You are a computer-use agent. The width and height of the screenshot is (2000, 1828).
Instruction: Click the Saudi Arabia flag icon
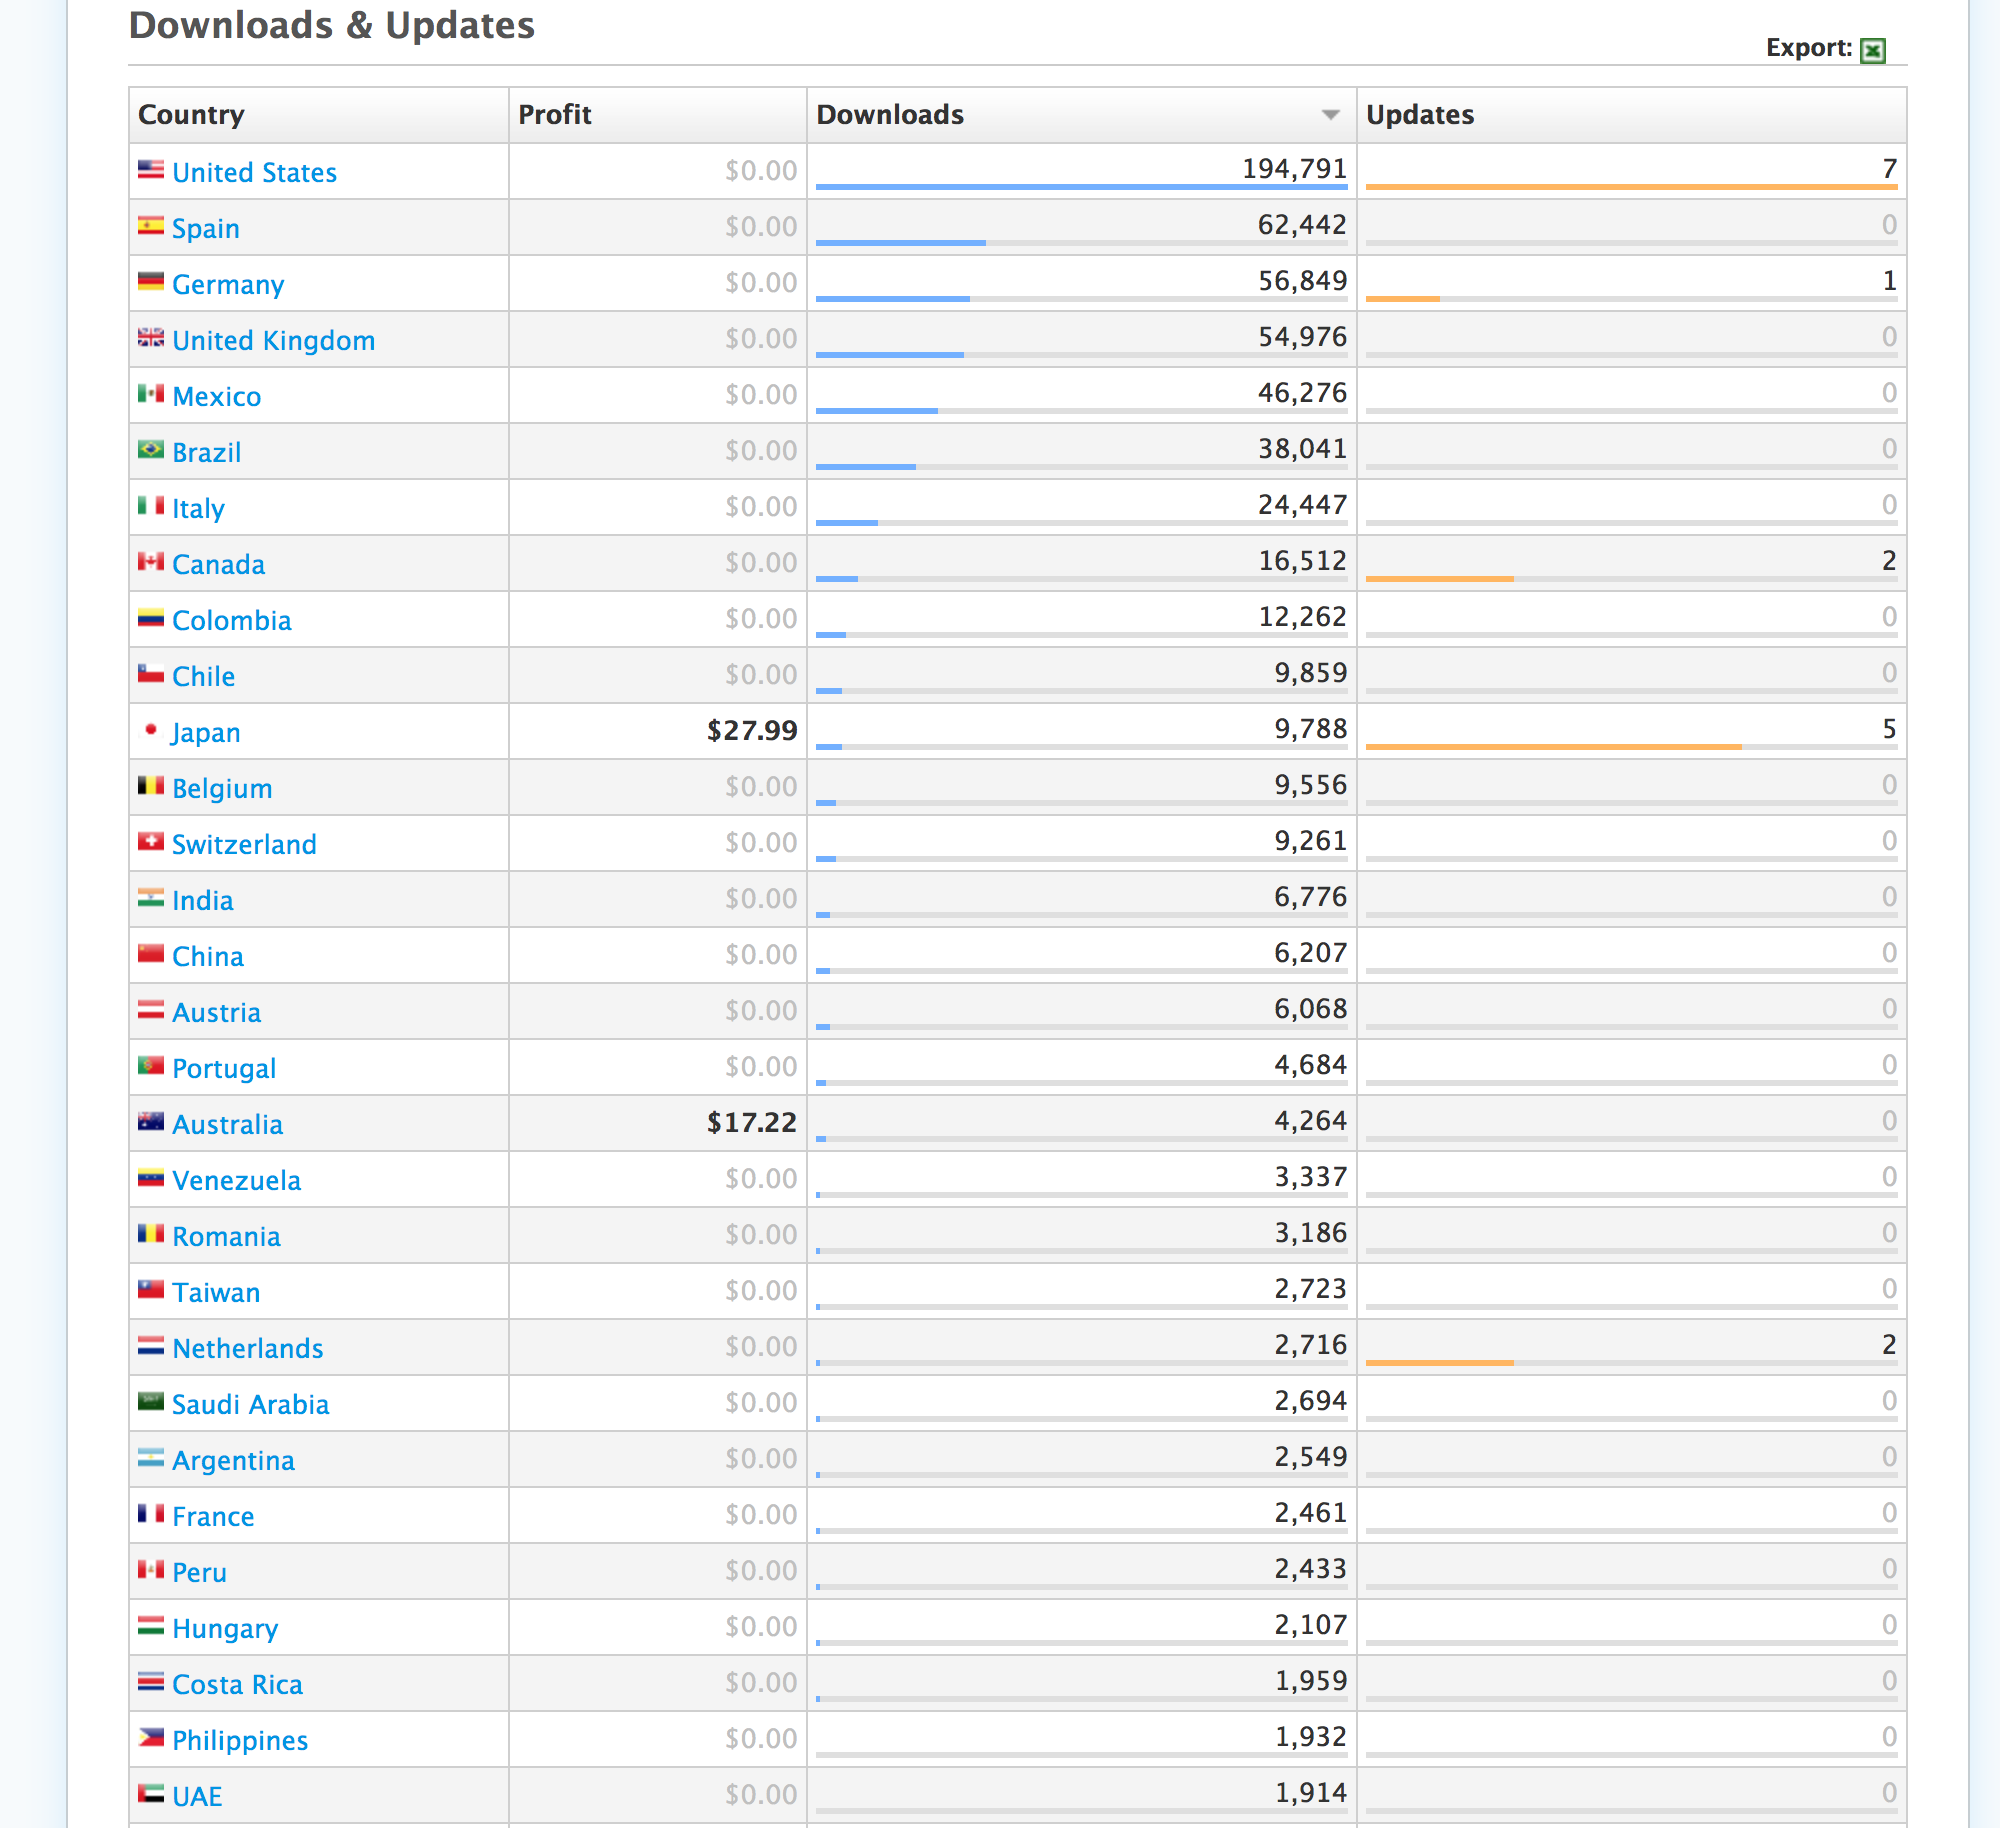pos(151,1402)
